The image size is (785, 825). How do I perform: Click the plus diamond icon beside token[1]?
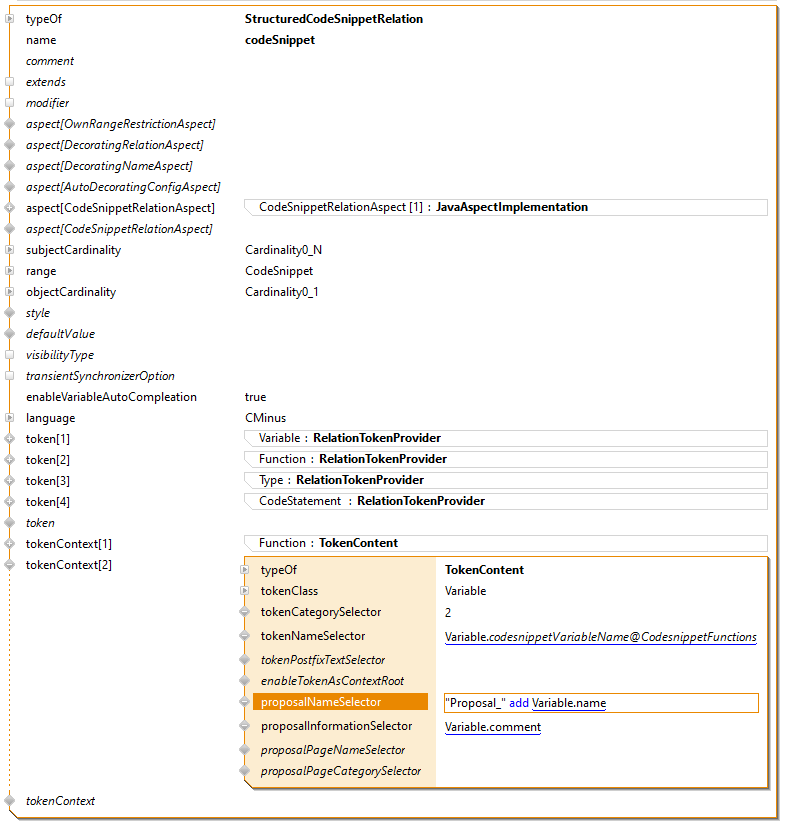tap(10, 439)
